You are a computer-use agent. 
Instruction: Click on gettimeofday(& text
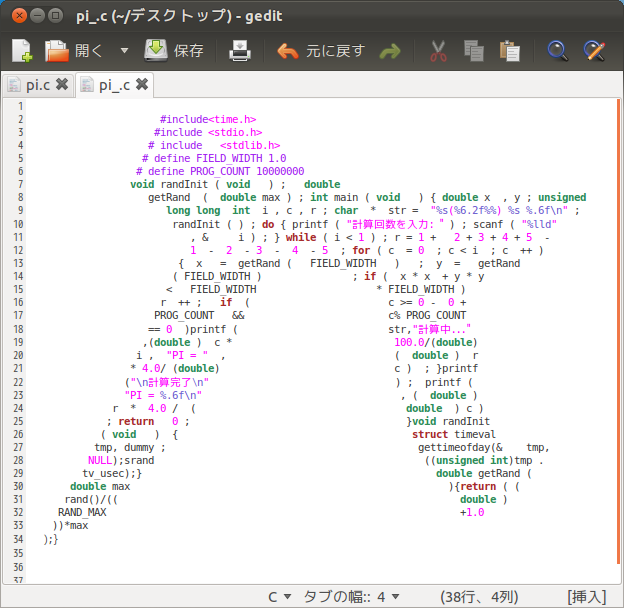coord(460,448)
